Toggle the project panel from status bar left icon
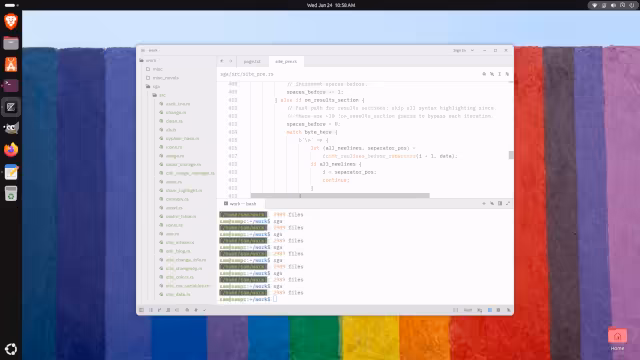 (x=142, y=310)
